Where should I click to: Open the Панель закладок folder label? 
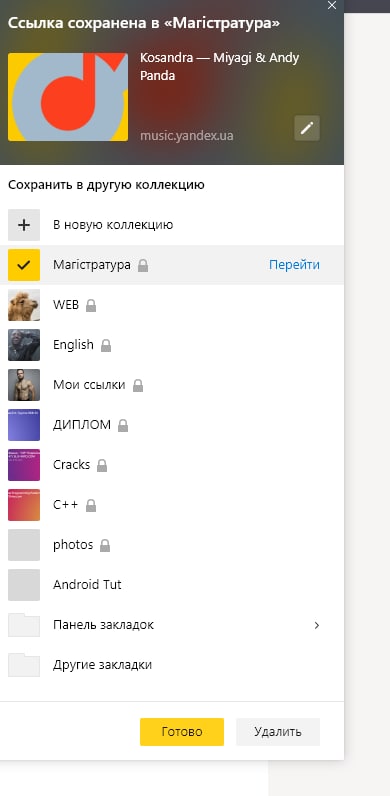[x=104, y=625]
